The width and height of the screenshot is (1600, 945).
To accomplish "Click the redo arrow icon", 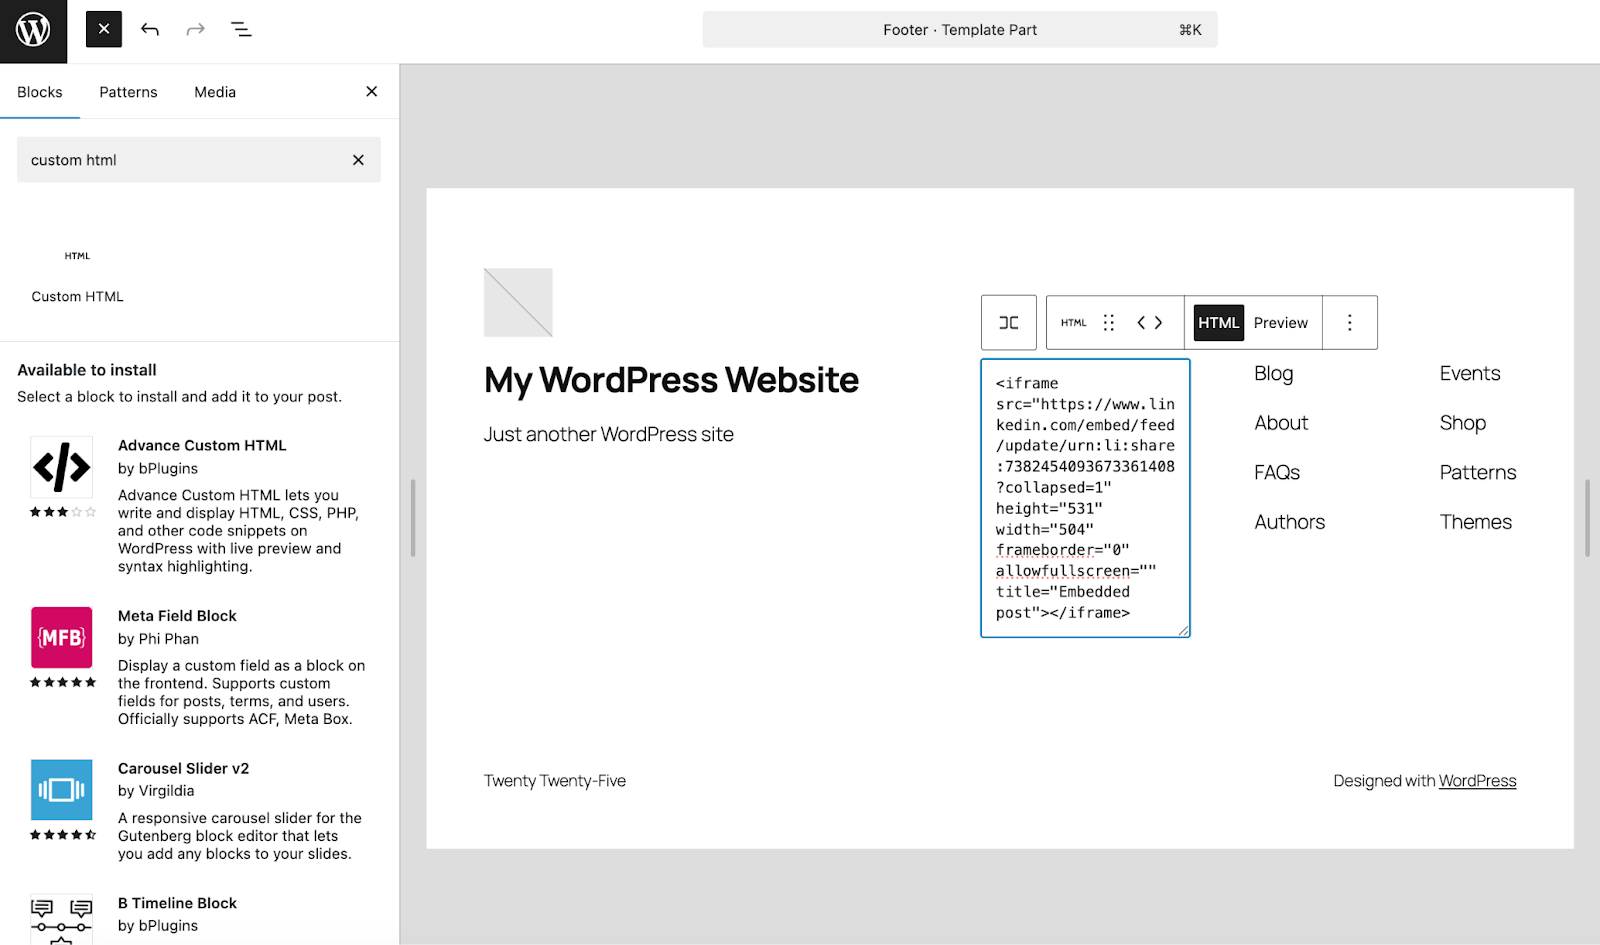I will 195,29.
